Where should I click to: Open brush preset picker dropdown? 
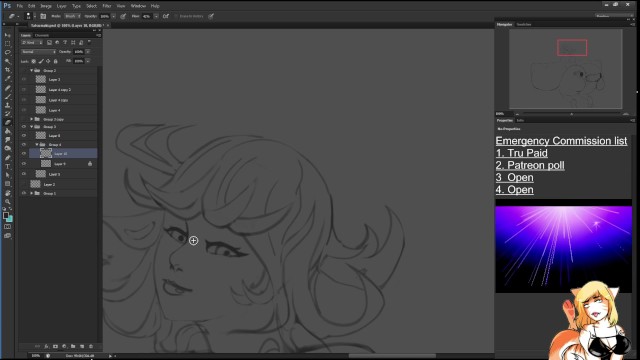click(x=35, y=16)
